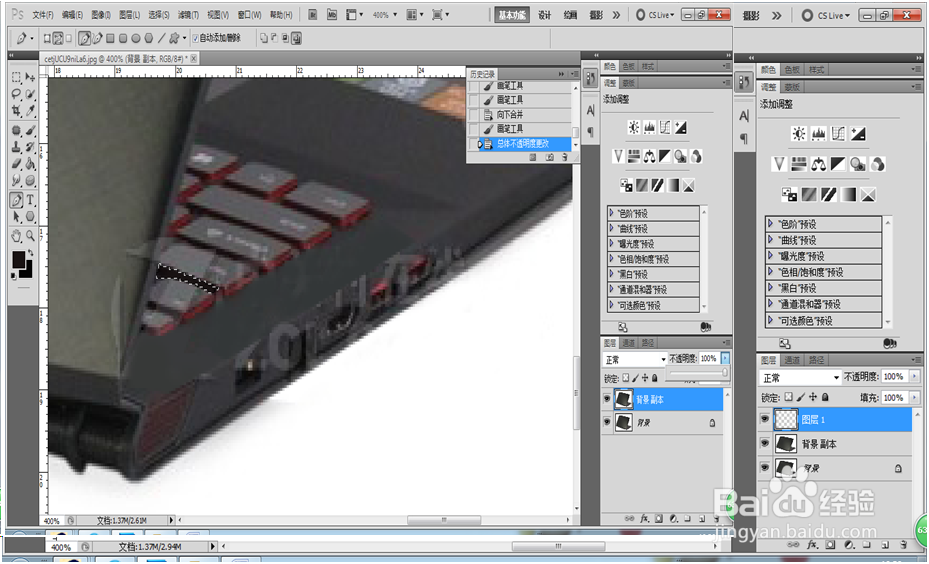Open CS Live in the left window
The image size is (929, 564).
click(655, 15)
